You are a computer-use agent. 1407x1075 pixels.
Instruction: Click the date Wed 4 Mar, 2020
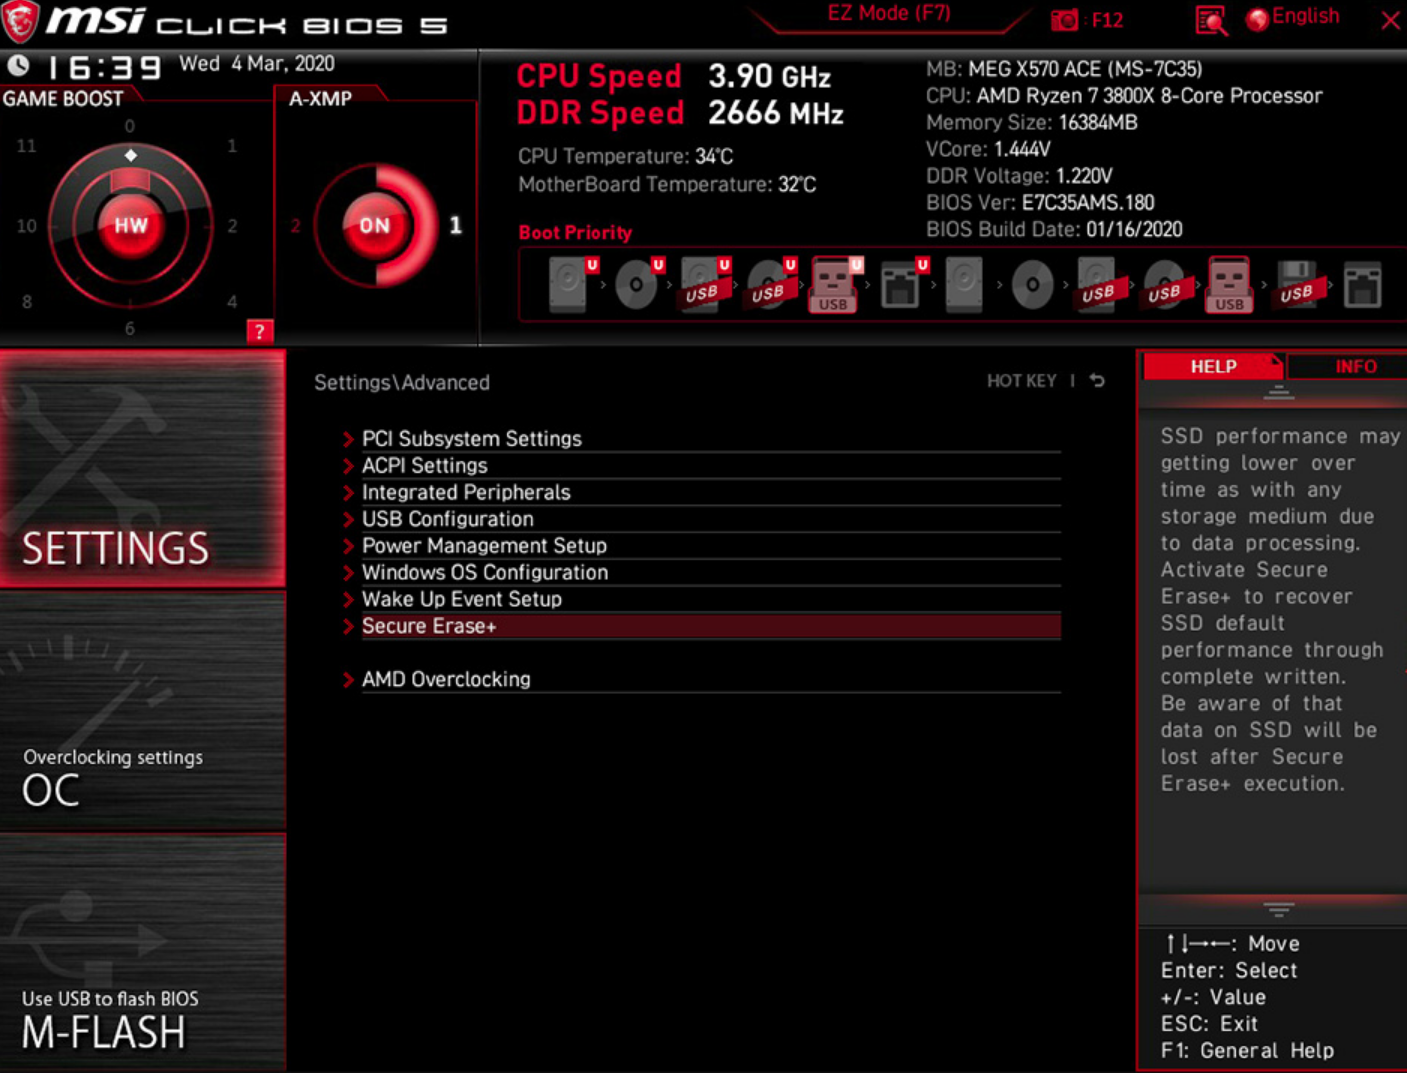tap(257, 64)
